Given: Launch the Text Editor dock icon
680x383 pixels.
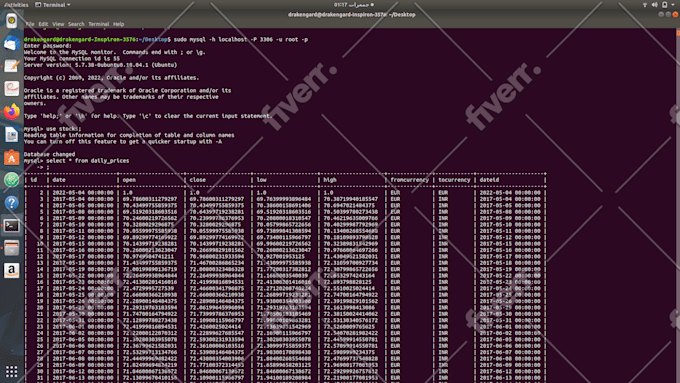Looking at the screenshot, I should [12, 66].
